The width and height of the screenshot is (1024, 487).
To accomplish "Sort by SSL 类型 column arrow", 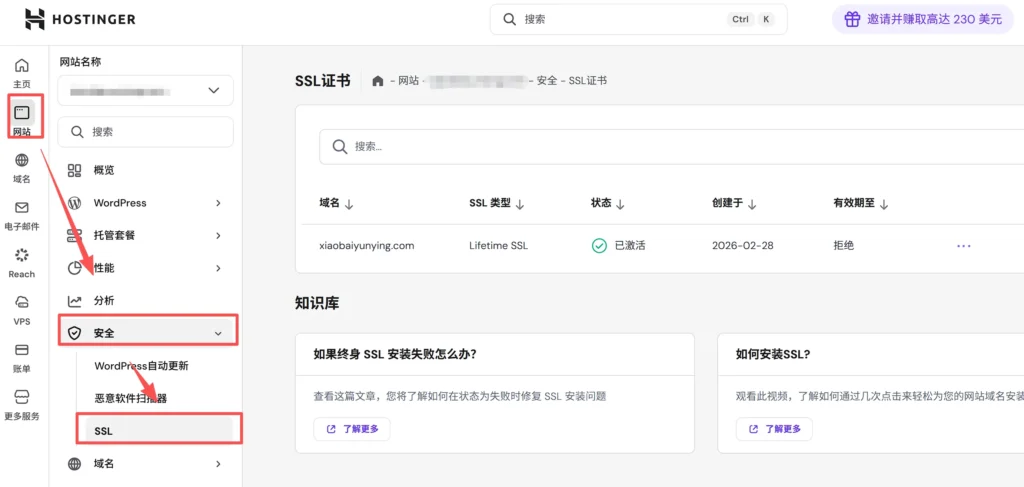I will click(x=520, y=204).
